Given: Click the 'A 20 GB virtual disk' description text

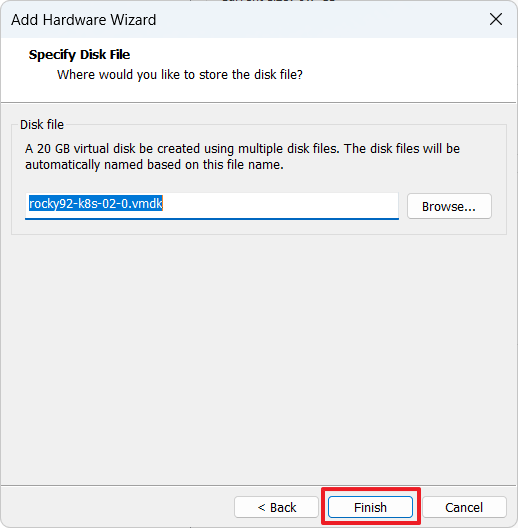Looking at the screenshot, I should click(242, 157).
